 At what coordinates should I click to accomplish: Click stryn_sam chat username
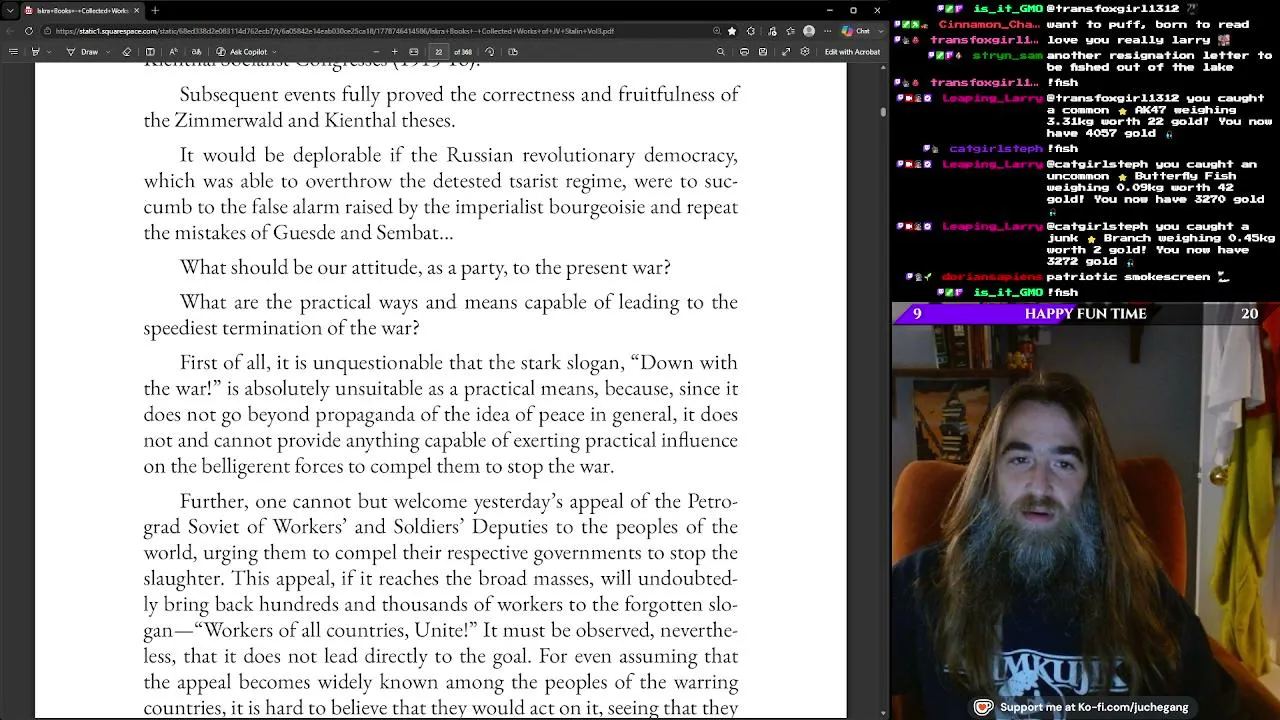click(1007, 55)
